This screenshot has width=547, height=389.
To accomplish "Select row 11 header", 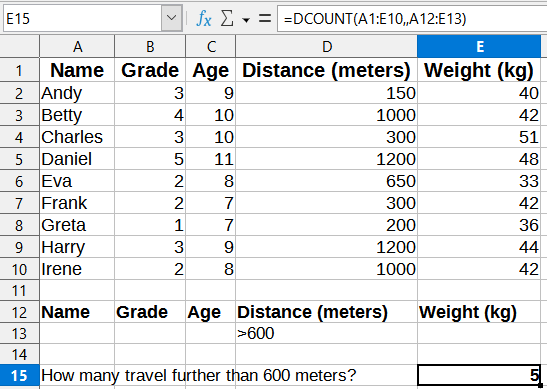I will (x=20, y=291).
